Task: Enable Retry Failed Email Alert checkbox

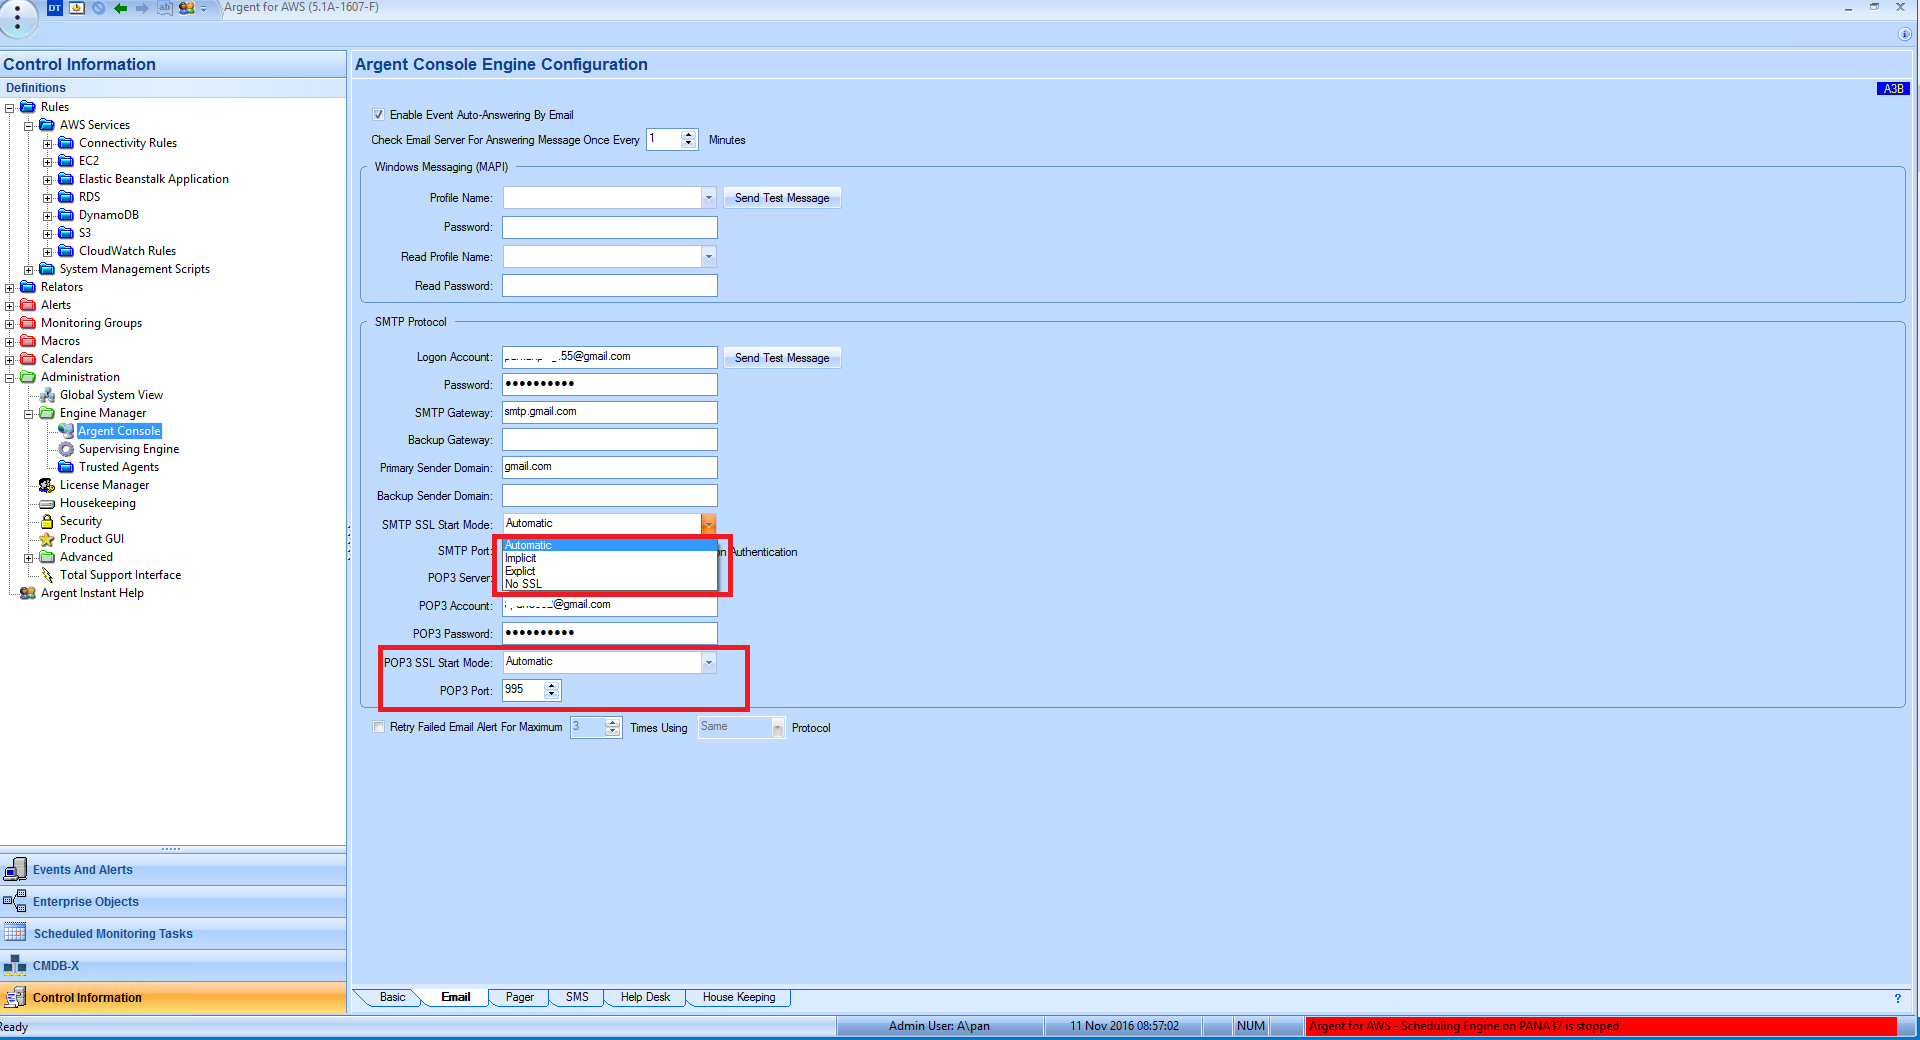Action: 379,727
